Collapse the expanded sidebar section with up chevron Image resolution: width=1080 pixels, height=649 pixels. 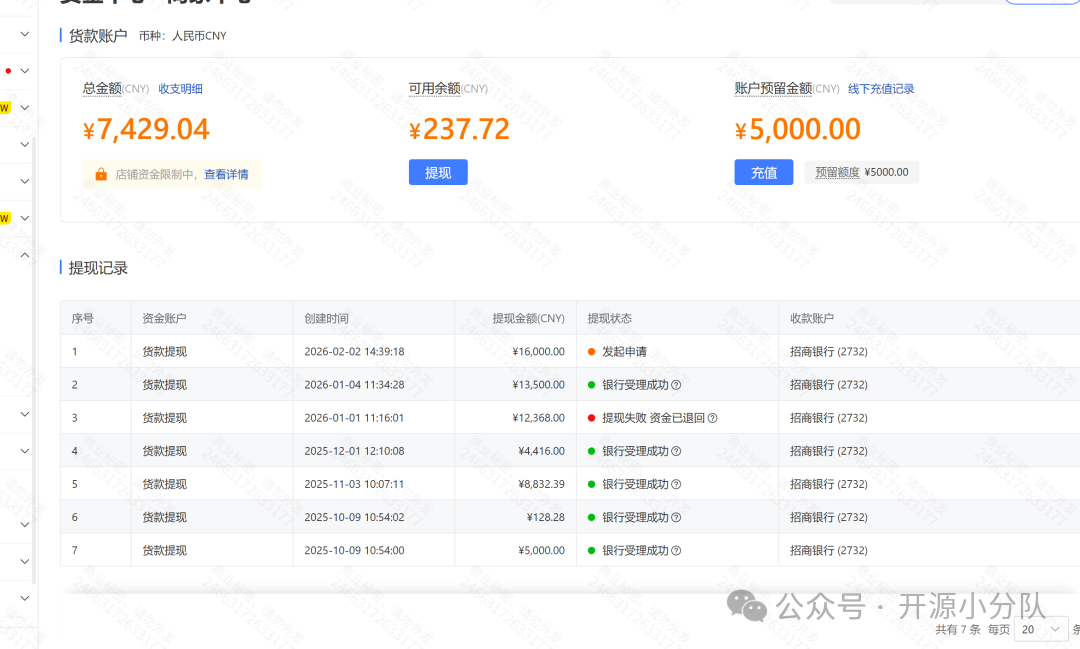click(25, 255)
